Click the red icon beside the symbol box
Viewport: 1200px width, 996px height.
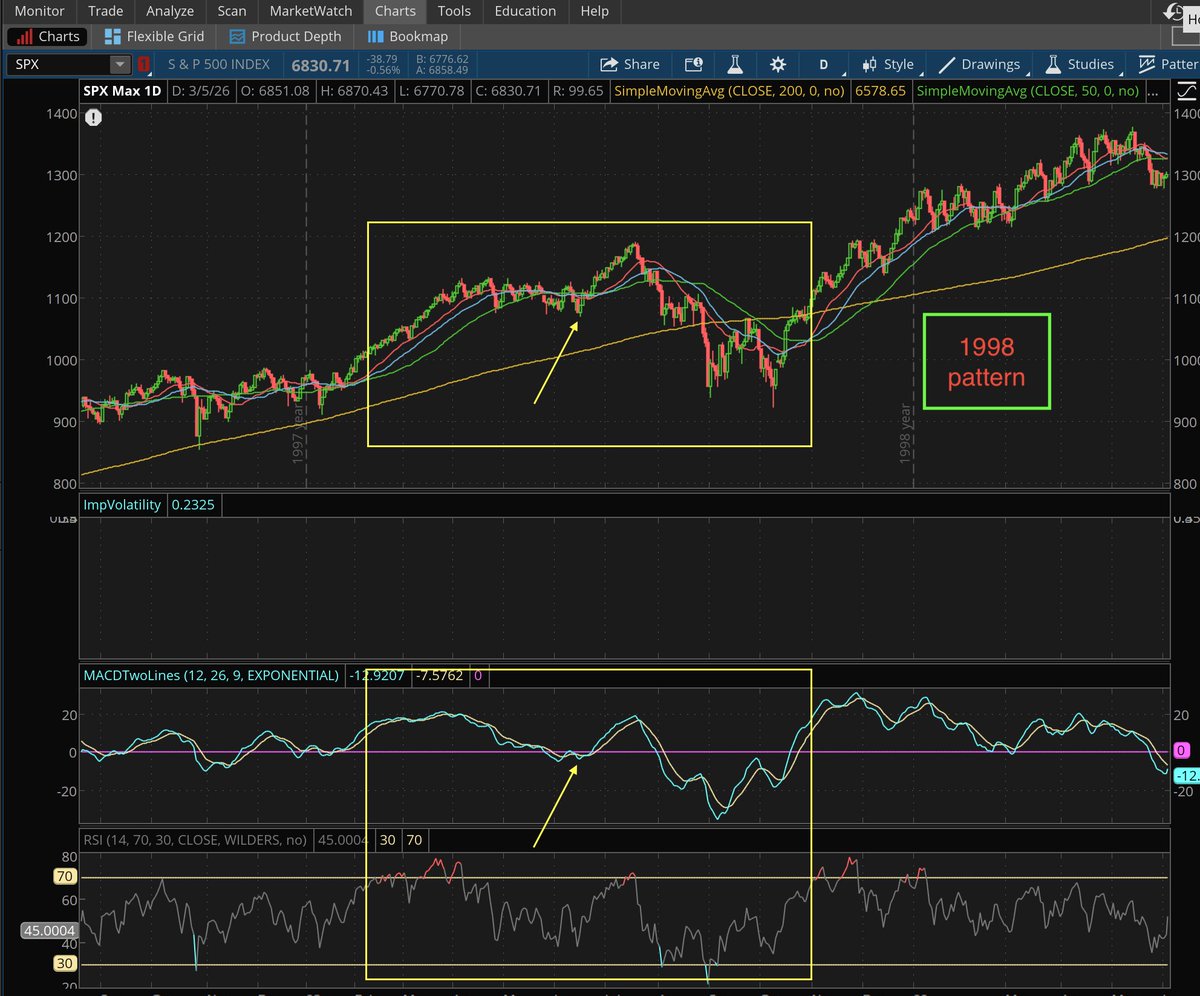(145, 64)
